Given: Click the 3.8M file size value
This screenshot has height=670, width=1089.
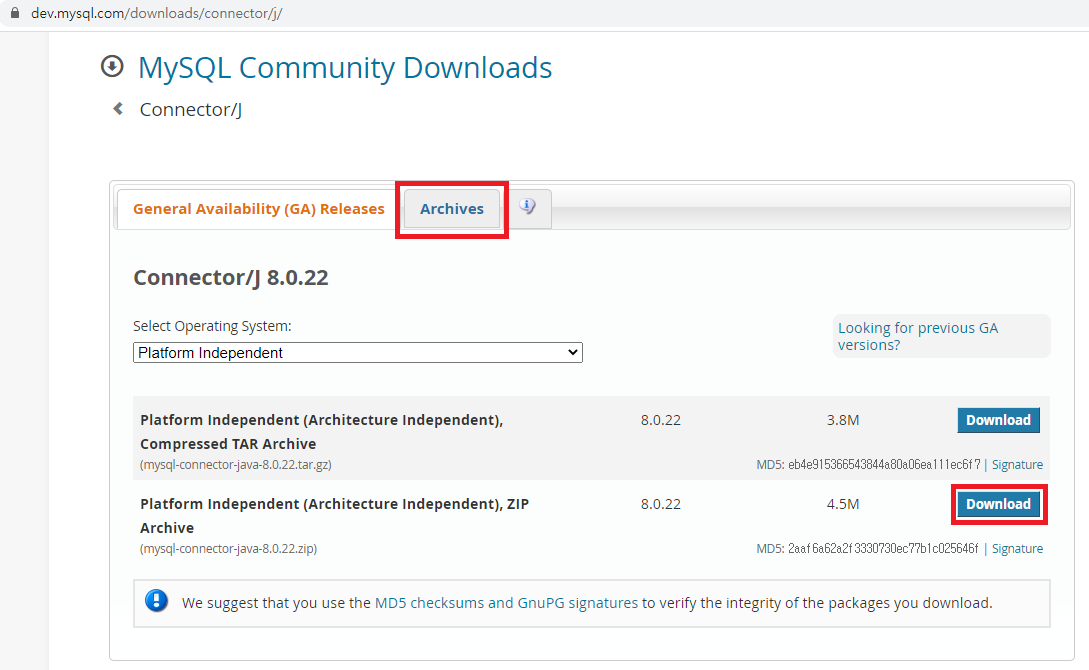Looking at the screenshot, I should click(x=843, y=420).
